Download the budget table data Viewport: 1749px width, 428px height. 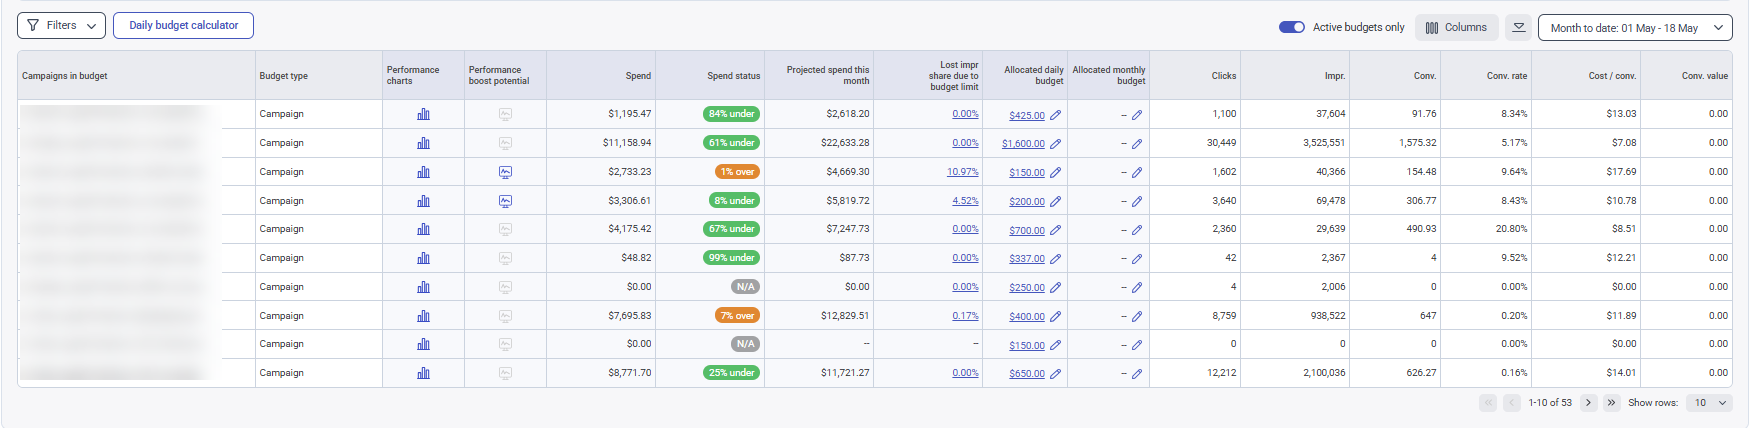pos(1518,27)
